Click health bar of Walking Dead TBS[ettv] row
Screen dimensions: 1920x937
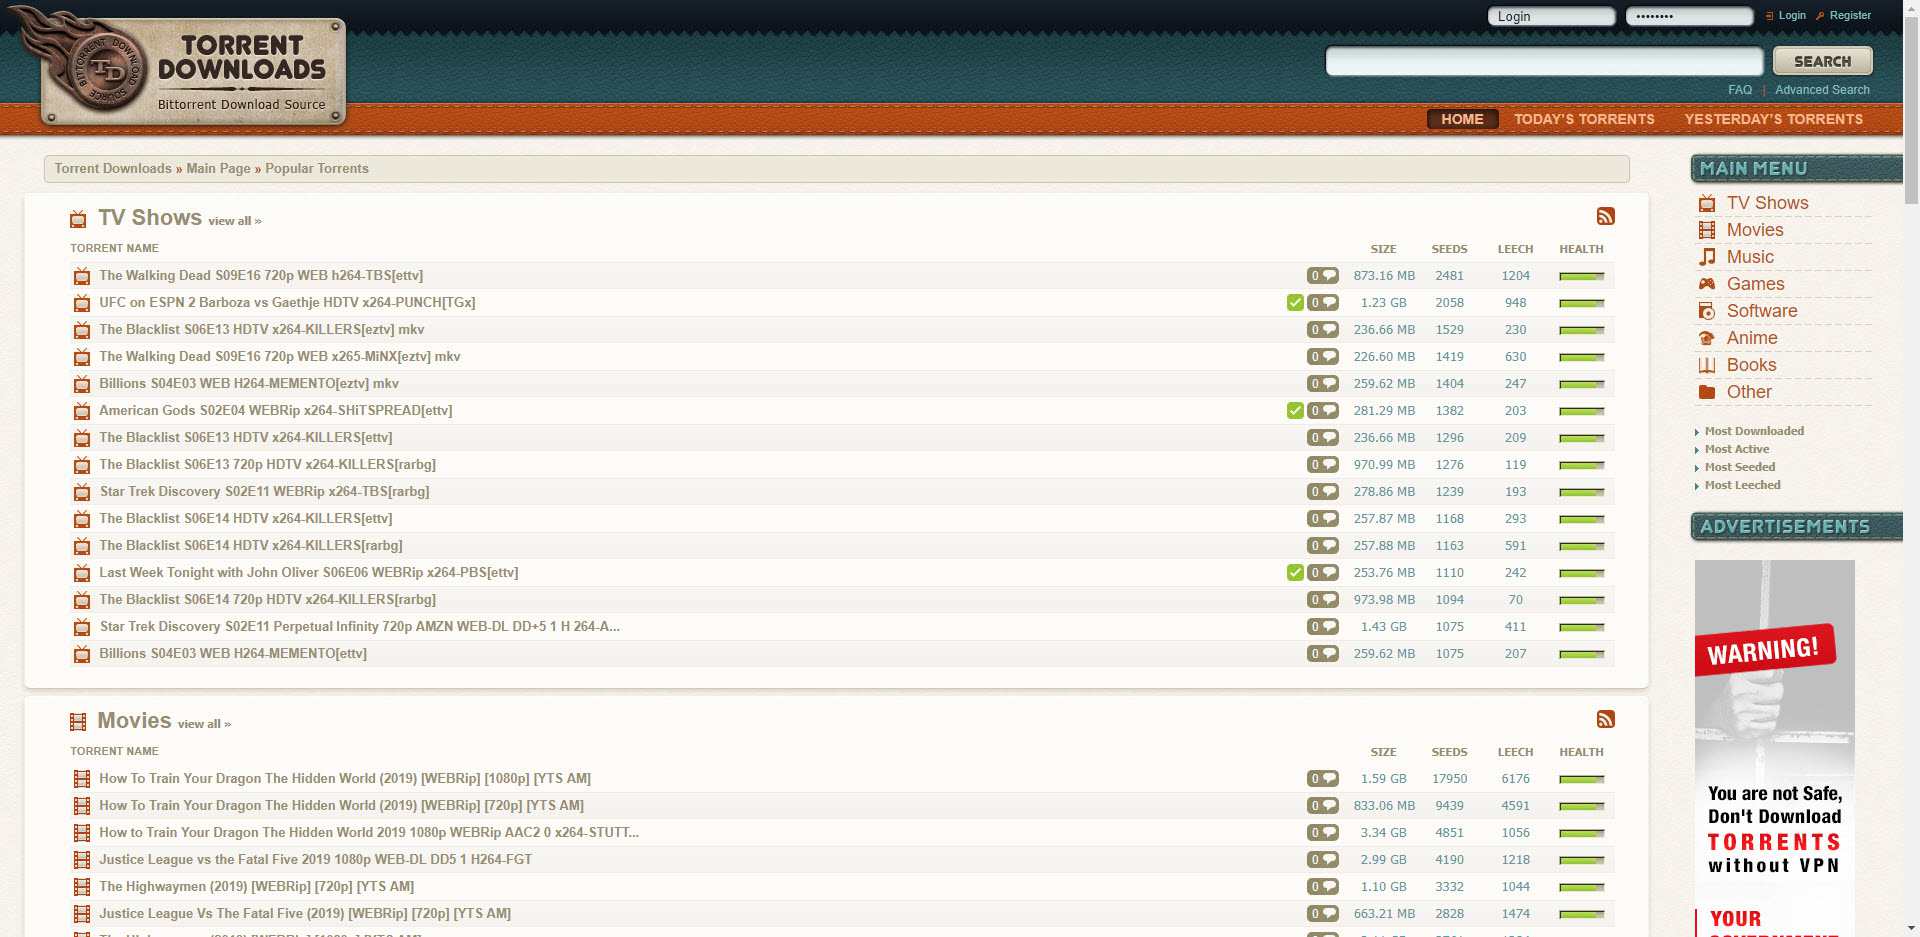1581,276
